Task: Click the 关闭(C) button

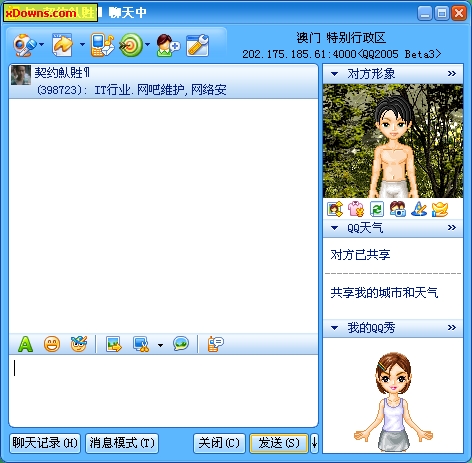Action: click(219, 443)
